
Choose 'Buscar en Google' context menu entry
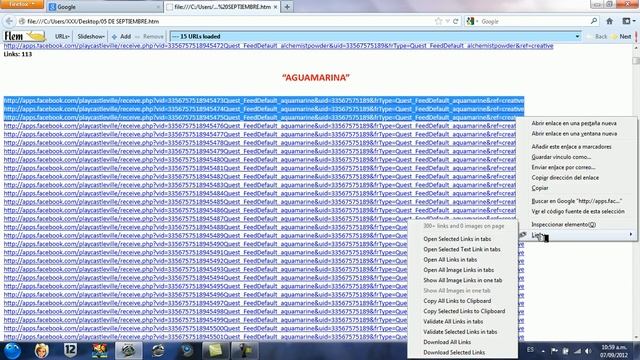tap(576, 201)
